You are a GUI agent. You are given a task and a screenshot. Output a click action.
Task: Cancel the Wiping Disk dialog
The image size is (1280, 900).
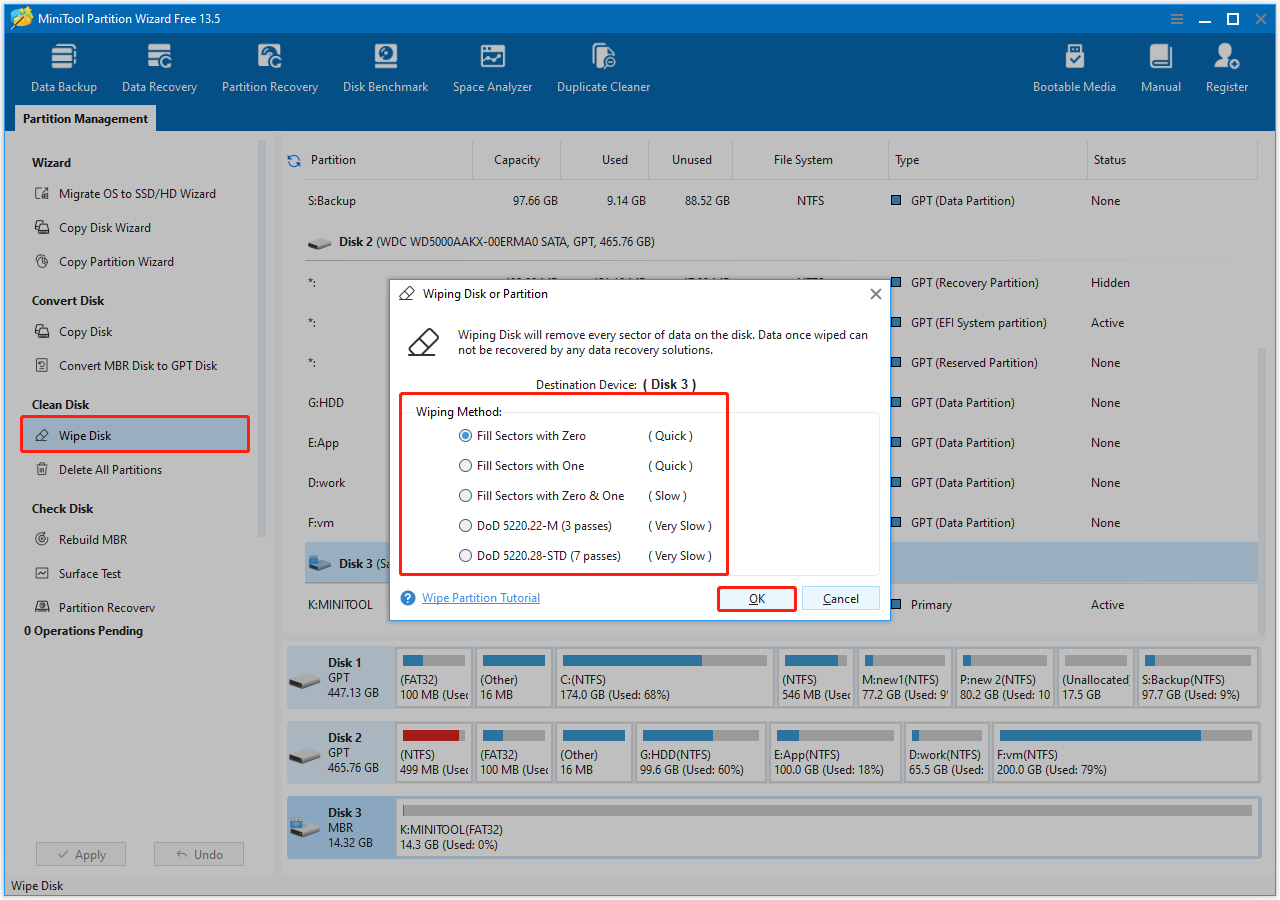pos(841,598)
